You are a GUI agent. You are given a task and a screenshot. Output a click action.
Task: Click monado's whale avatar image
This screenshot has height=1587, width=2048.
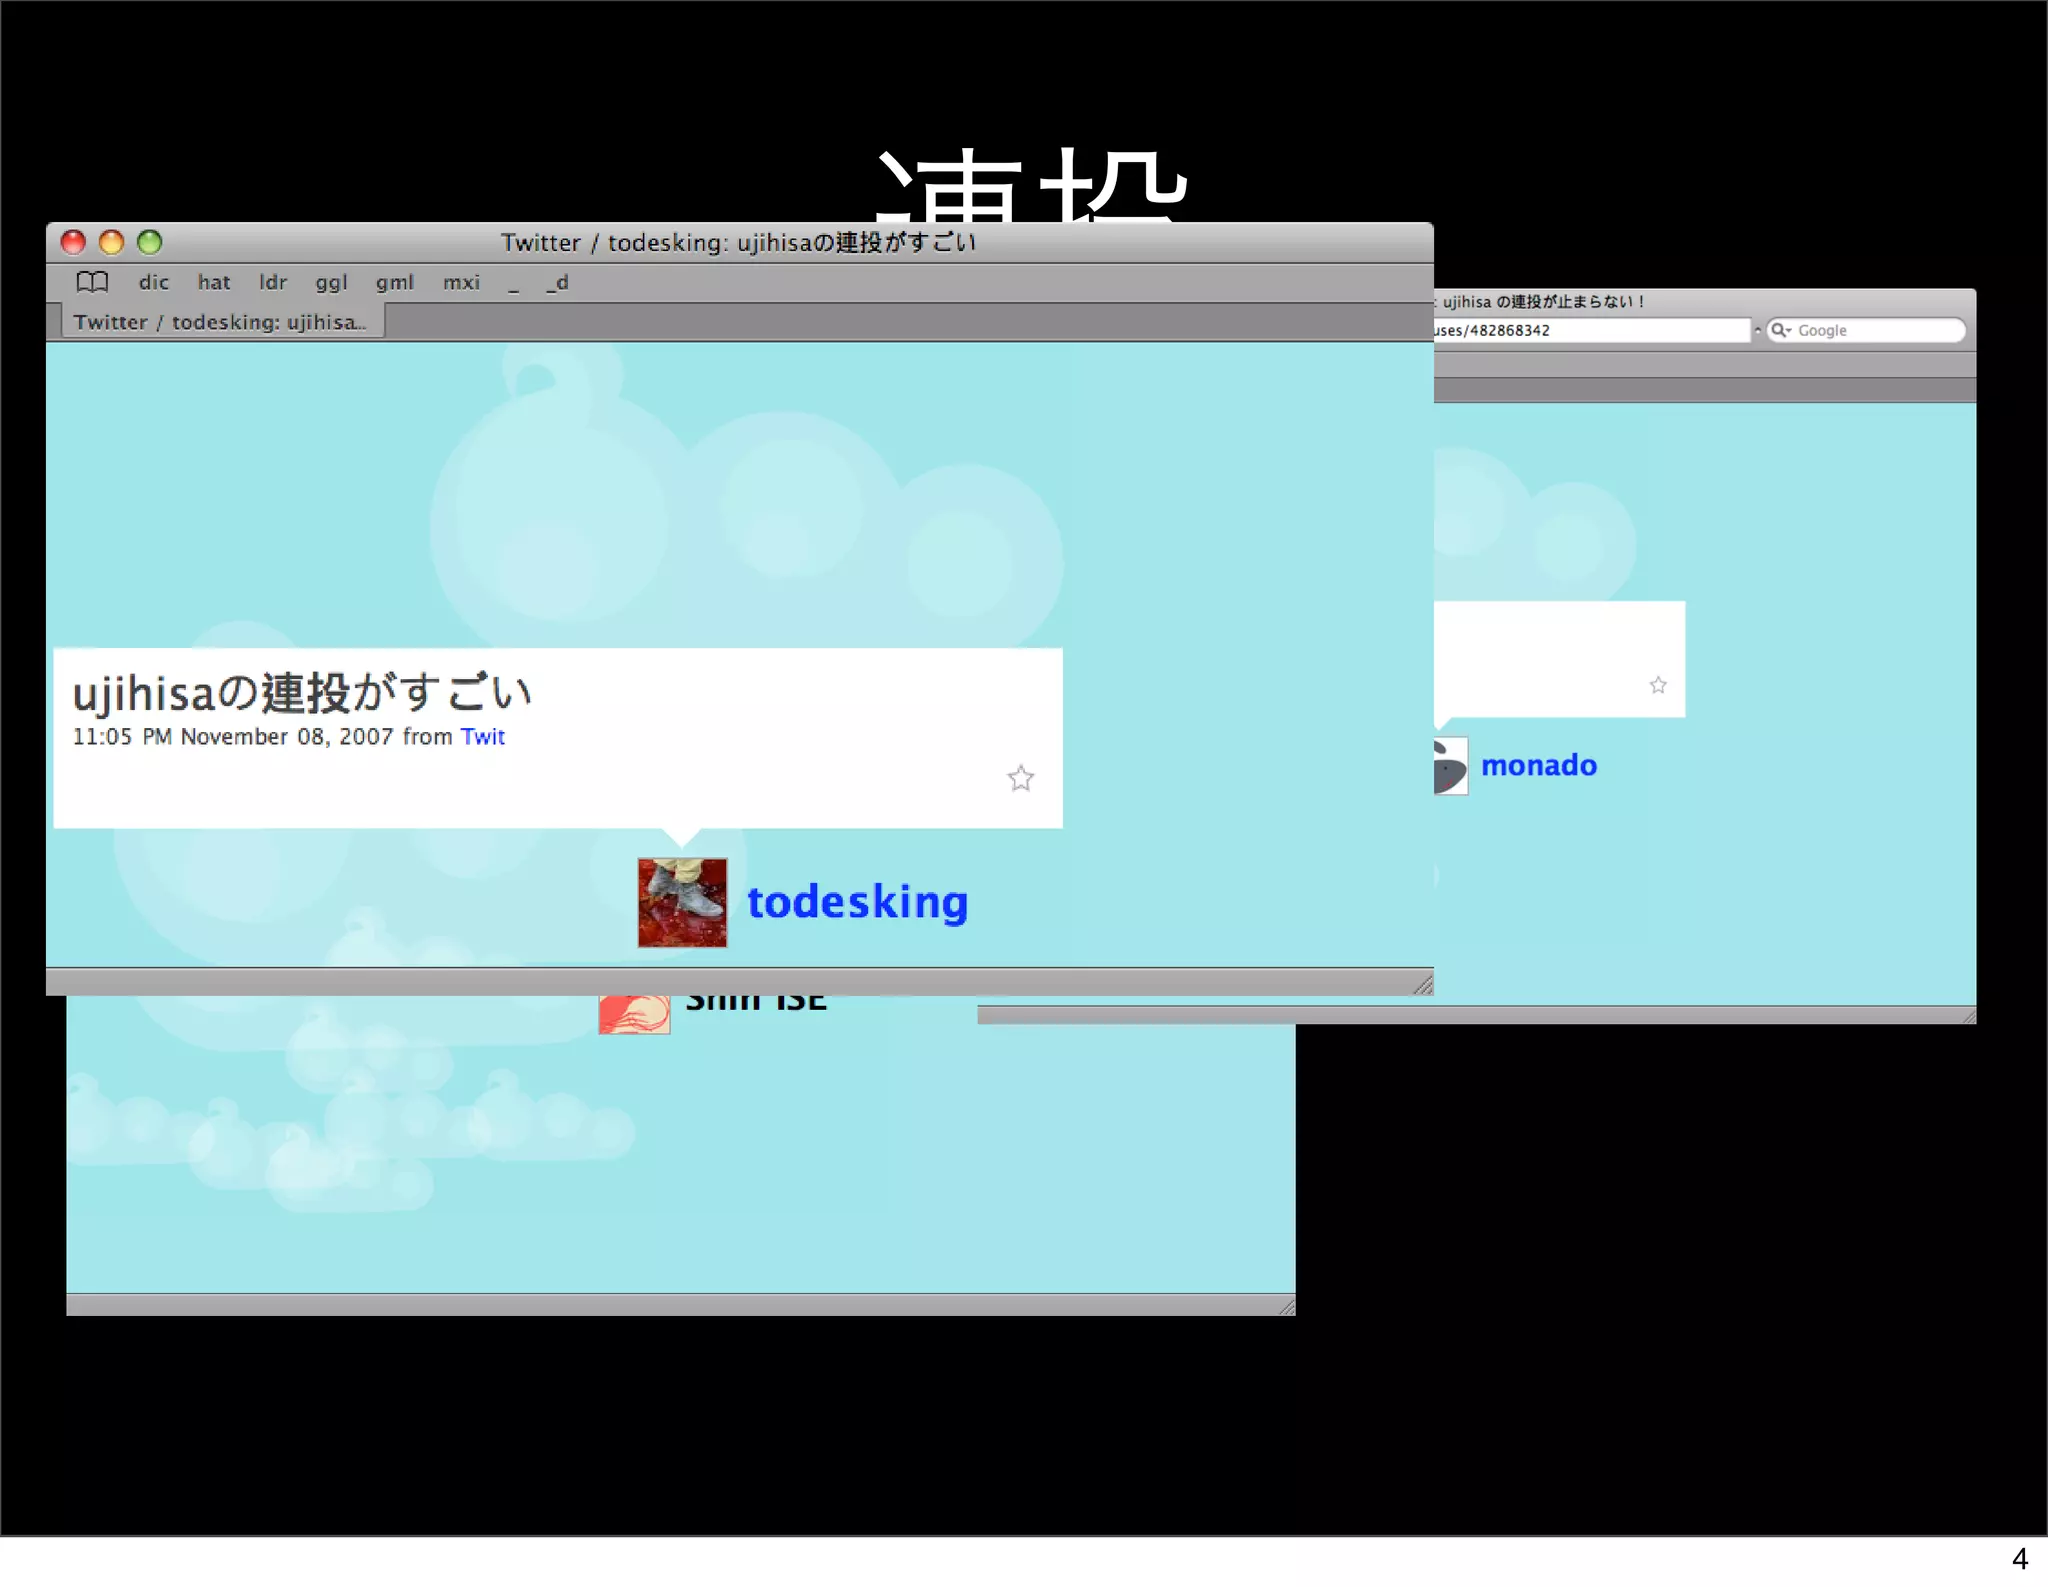[x=1450, y=766]
